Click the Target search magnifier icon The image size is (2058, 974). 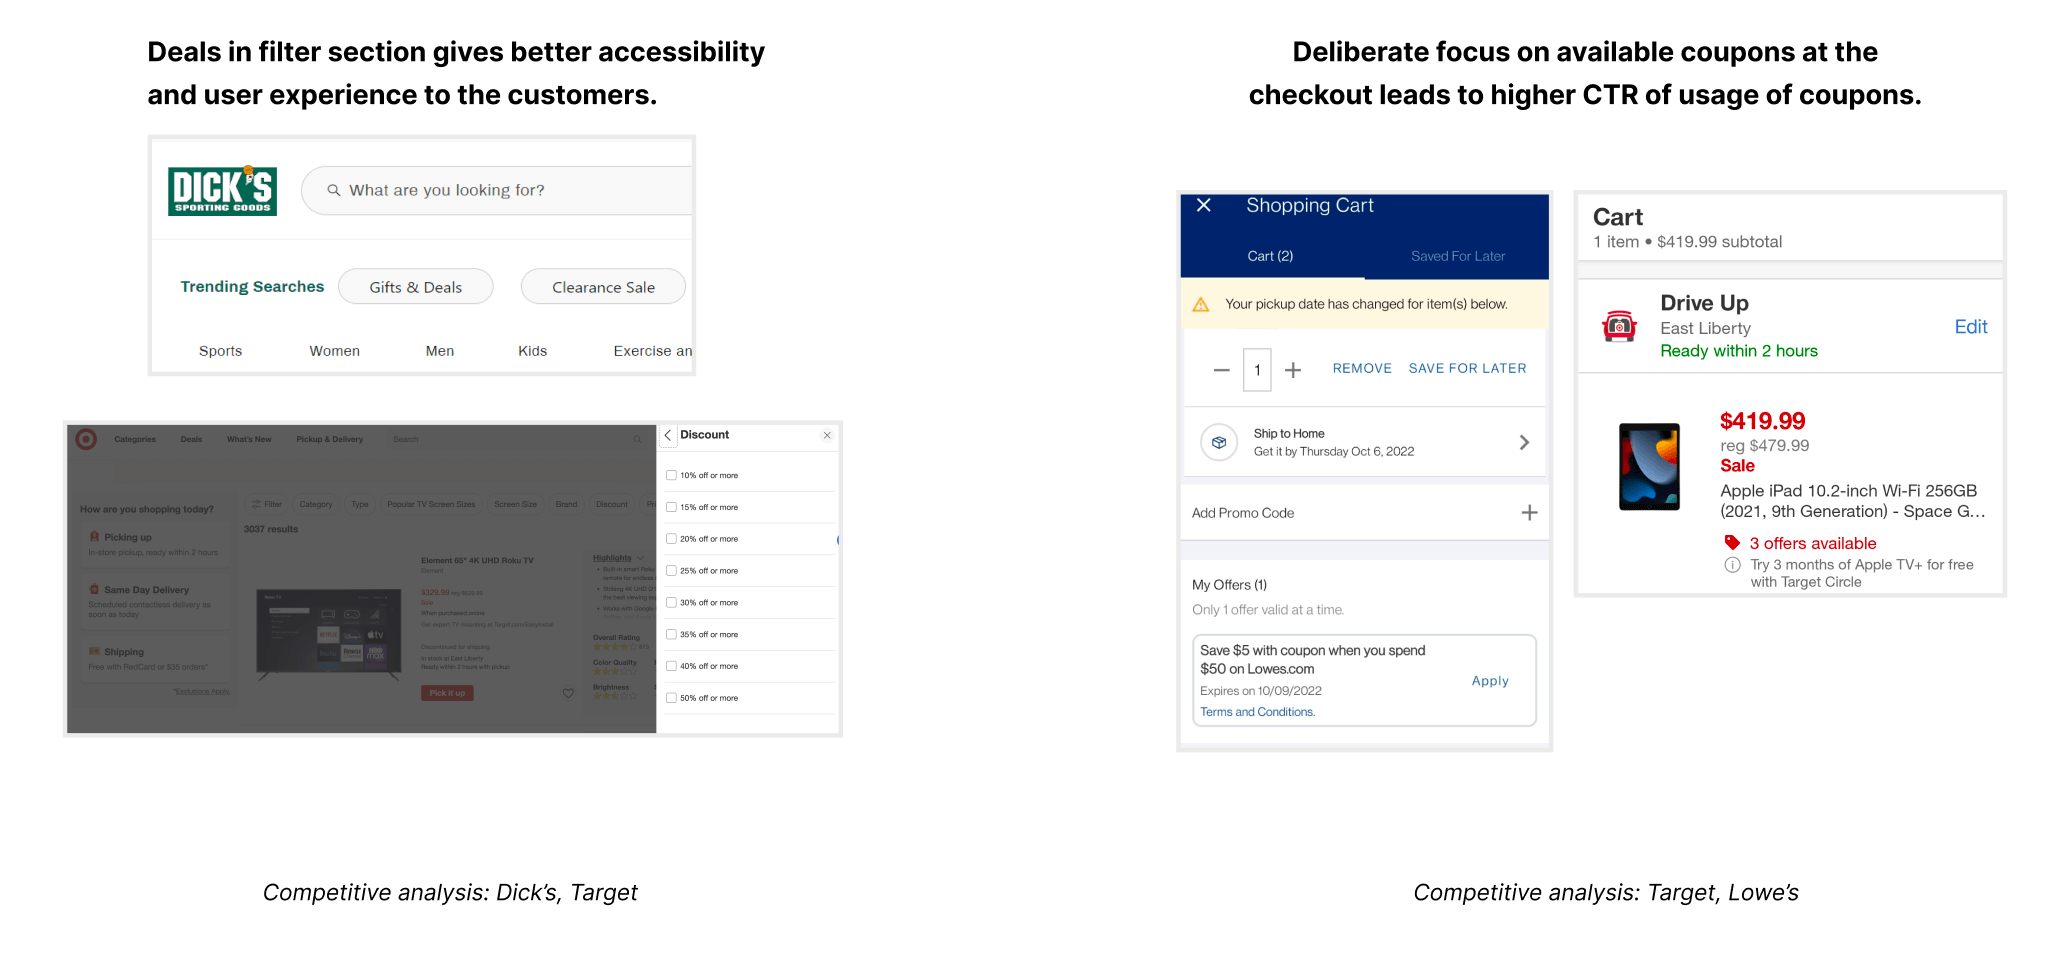pyautogui.click(x=637, y=439)
